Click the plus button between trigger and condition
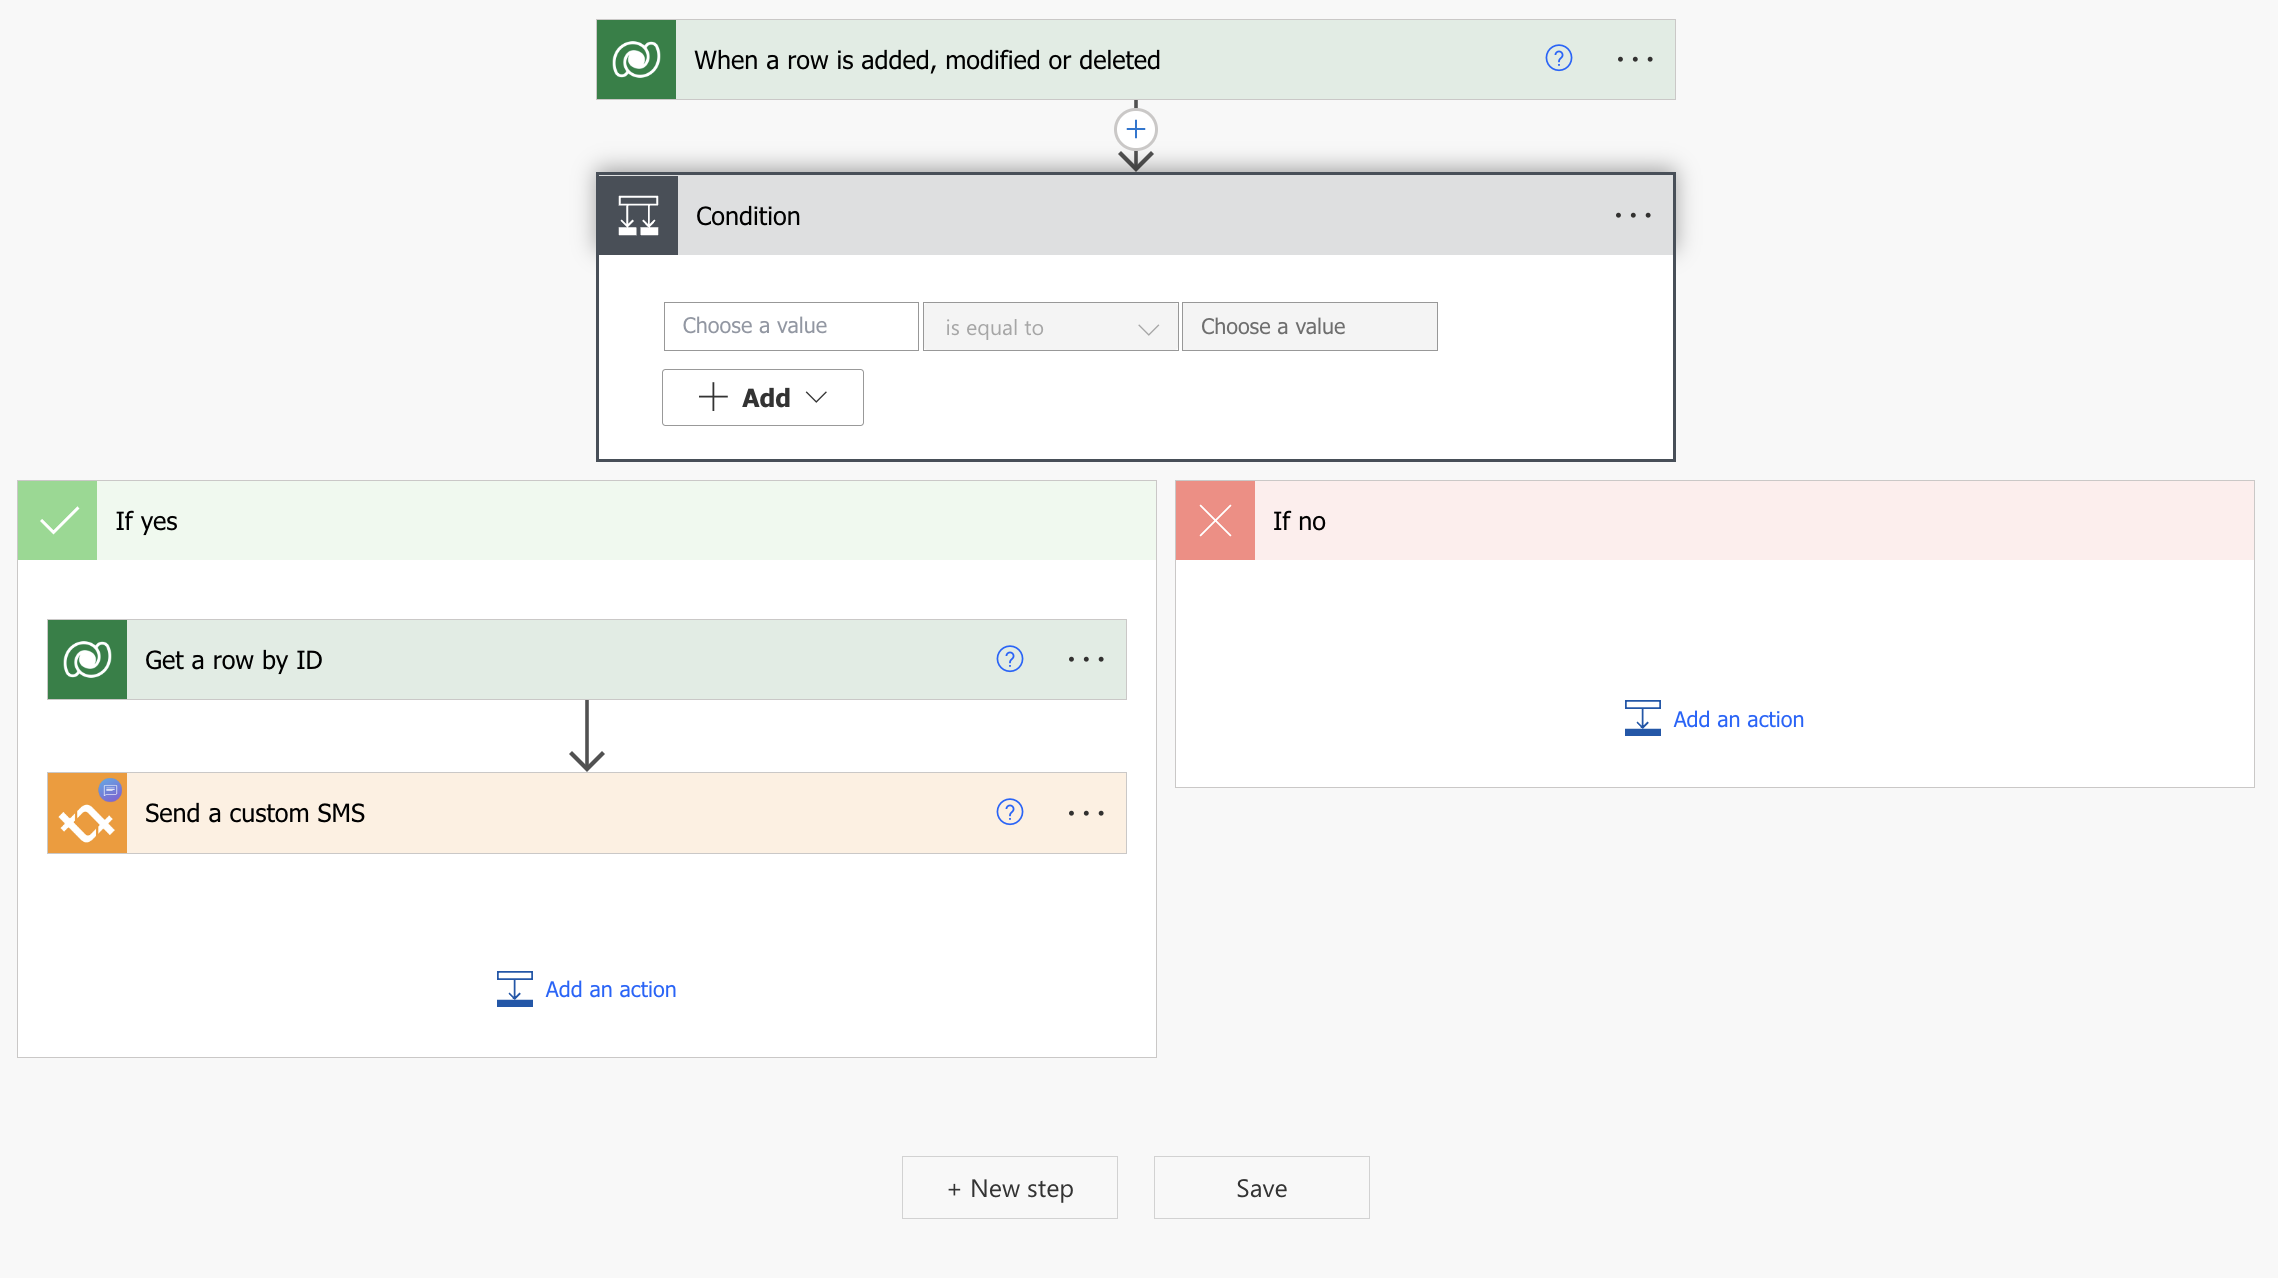 click(1134, 130)
